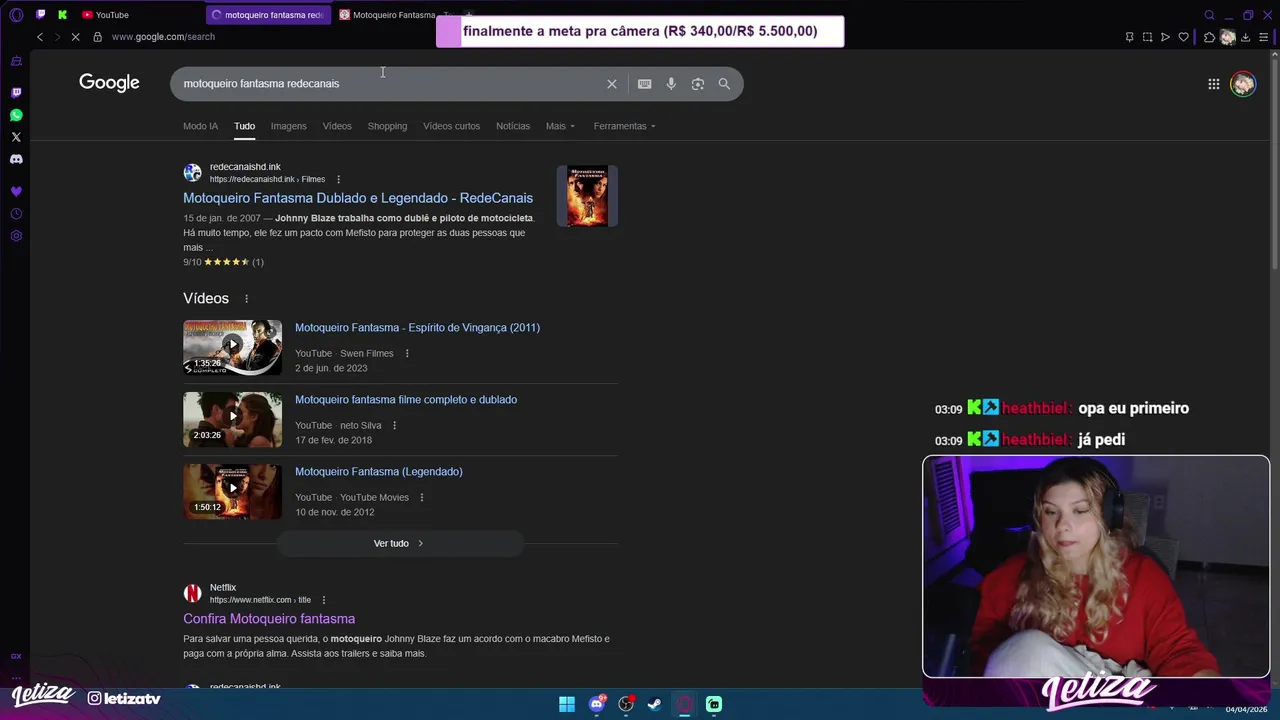Open Discord from taskbar

(597, 704)
